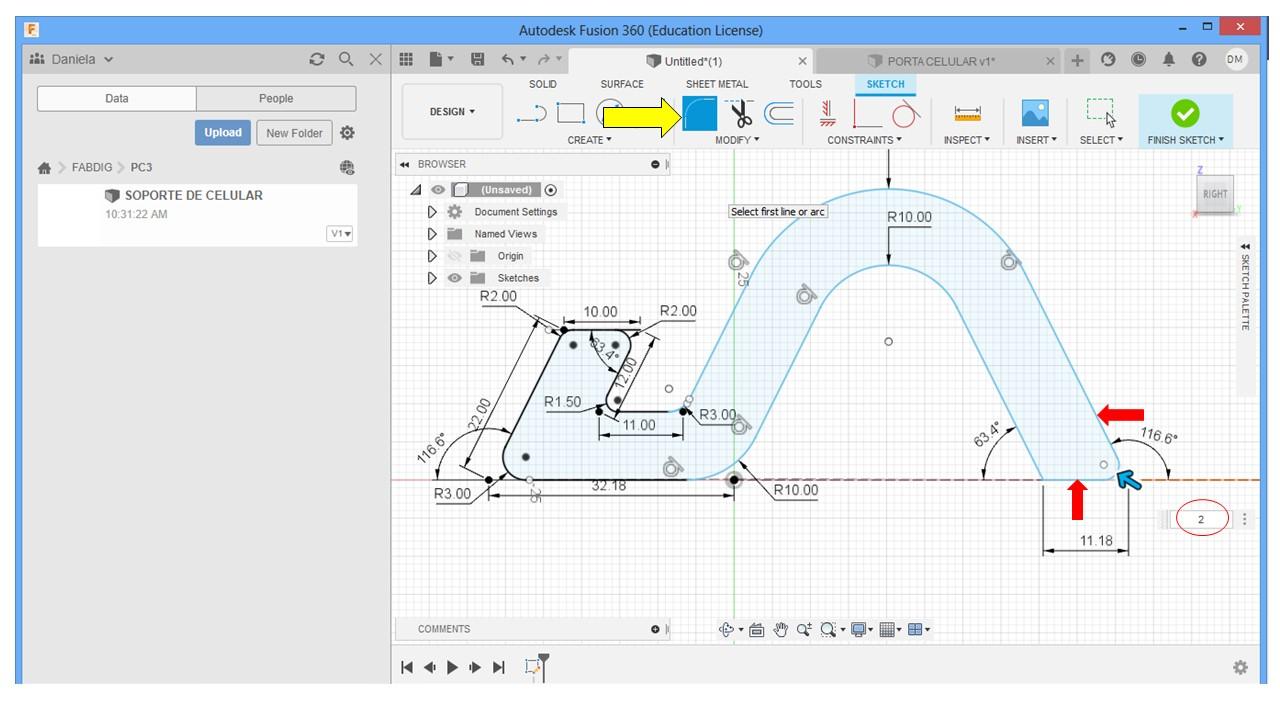Expand Document Settings node
This screenshot has height=720, width=1280.
[x=432, y=212]
